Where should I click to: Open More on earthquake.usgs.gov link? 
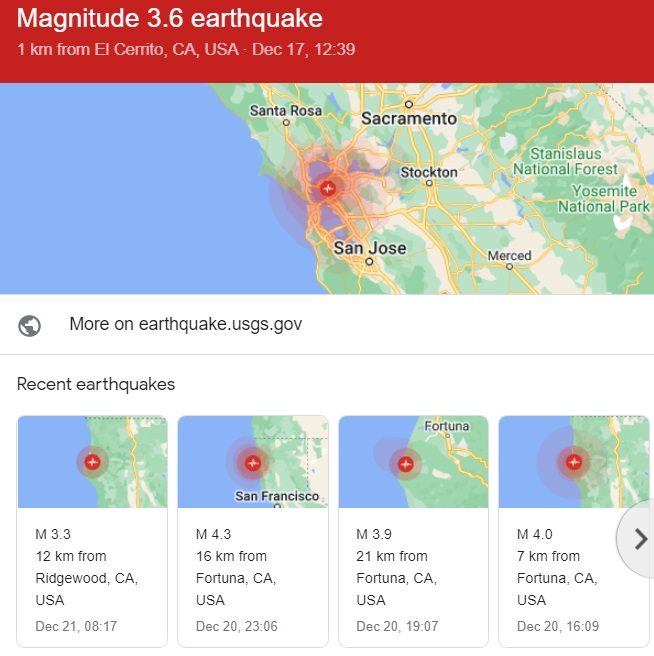(x=185, y=325)
